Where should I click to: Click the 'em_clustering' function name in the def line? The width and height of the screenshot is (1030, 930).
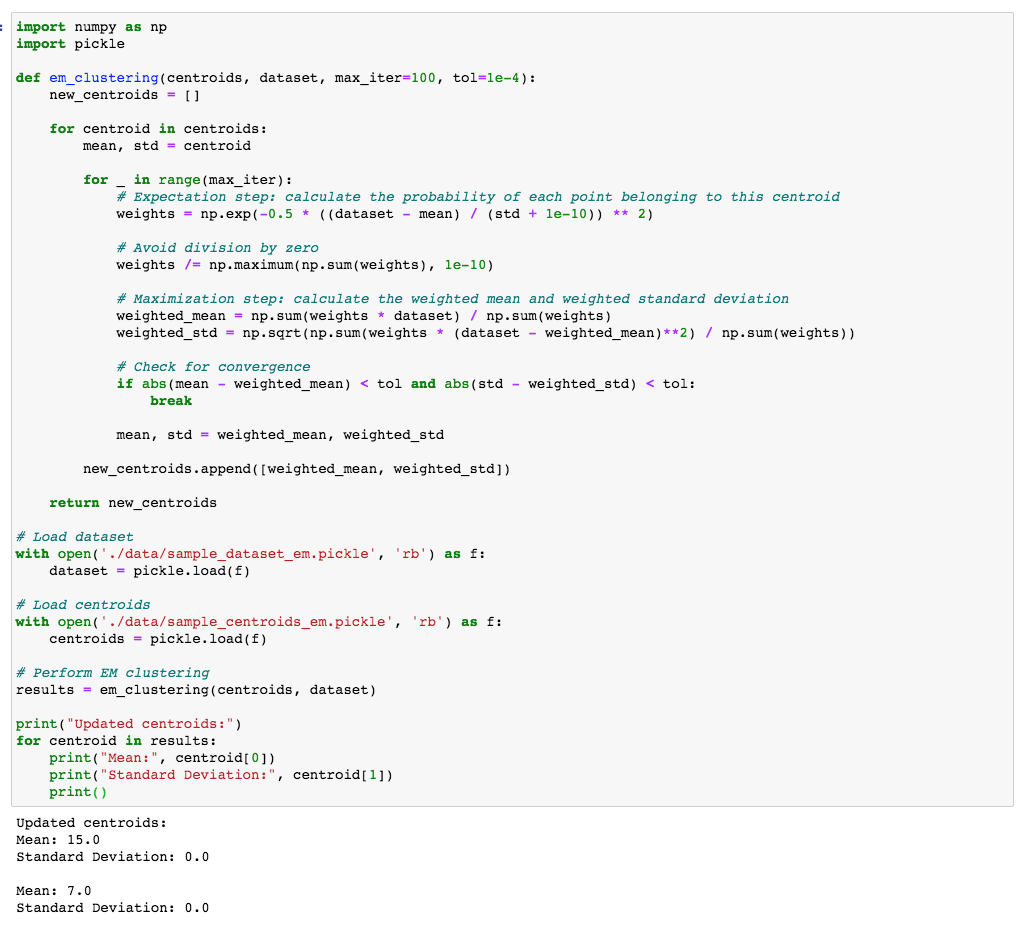coord(104,78)
